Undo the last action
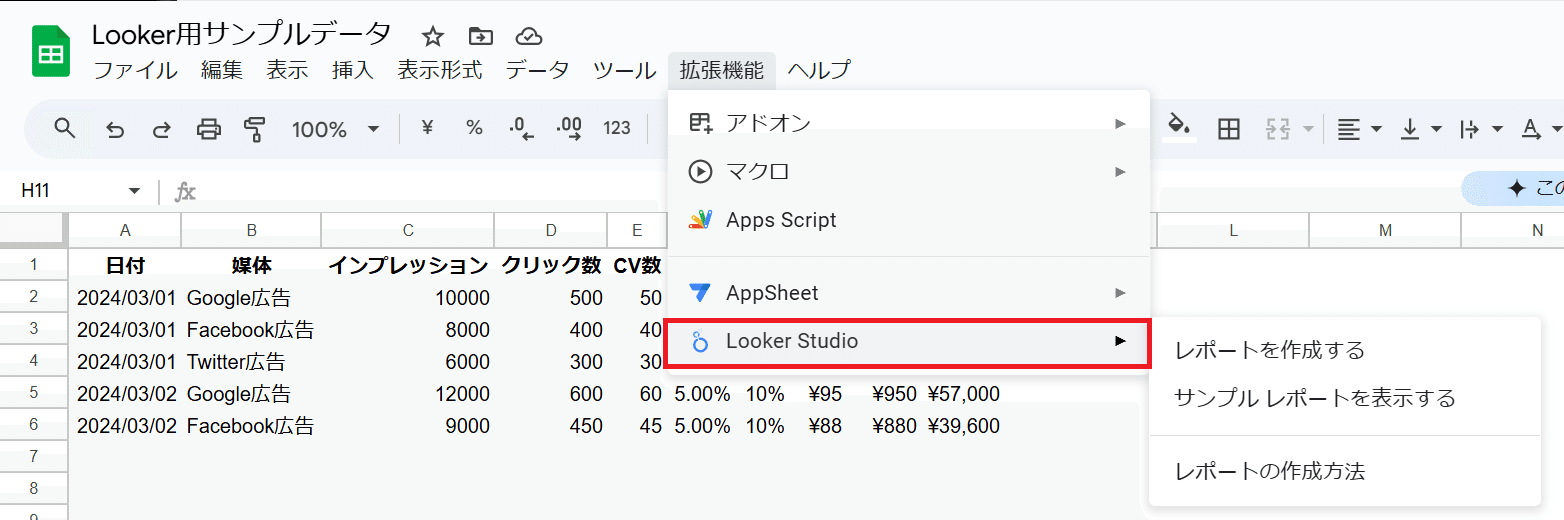Screen dimensions: 1564x520 point(115,129)
